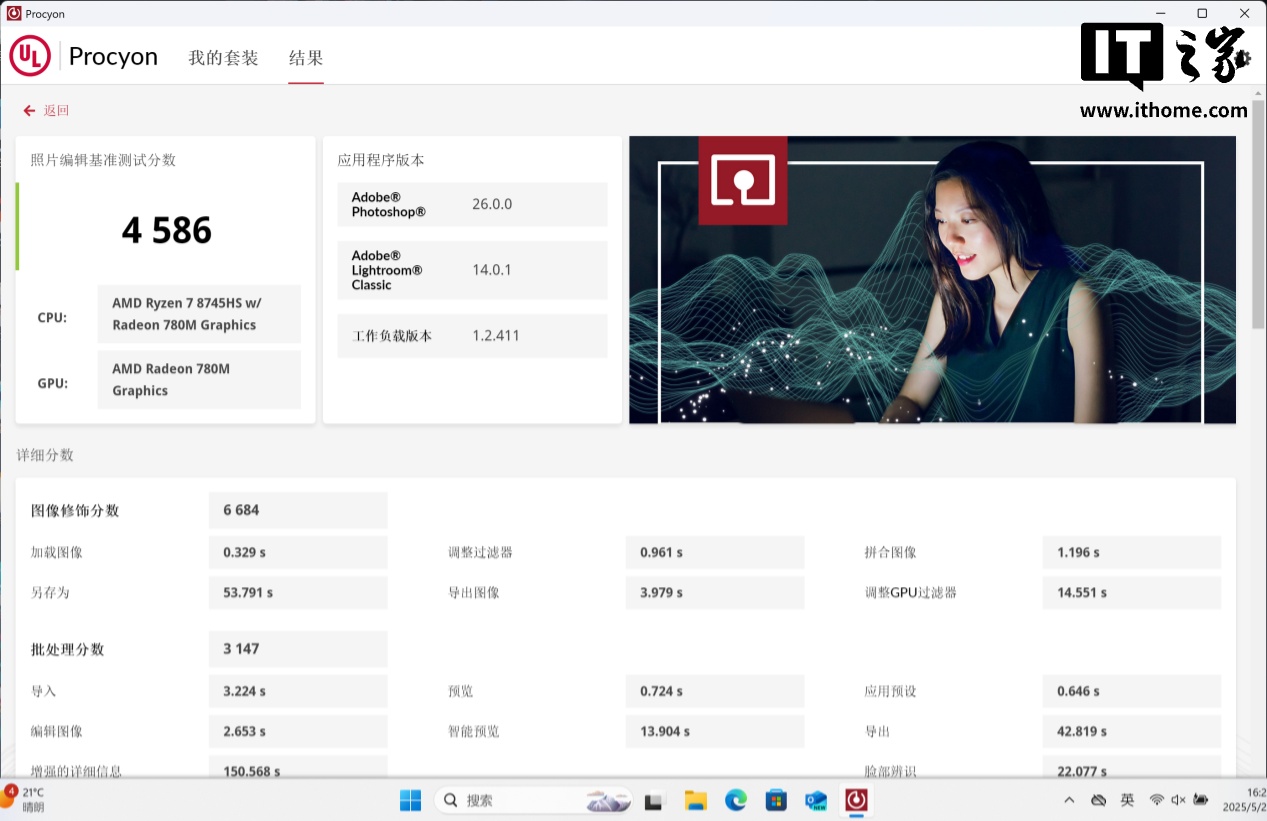Click the photo editing benchmark banner image
The width and height of the screenshot is (1267, 821).
click(932, 280)
